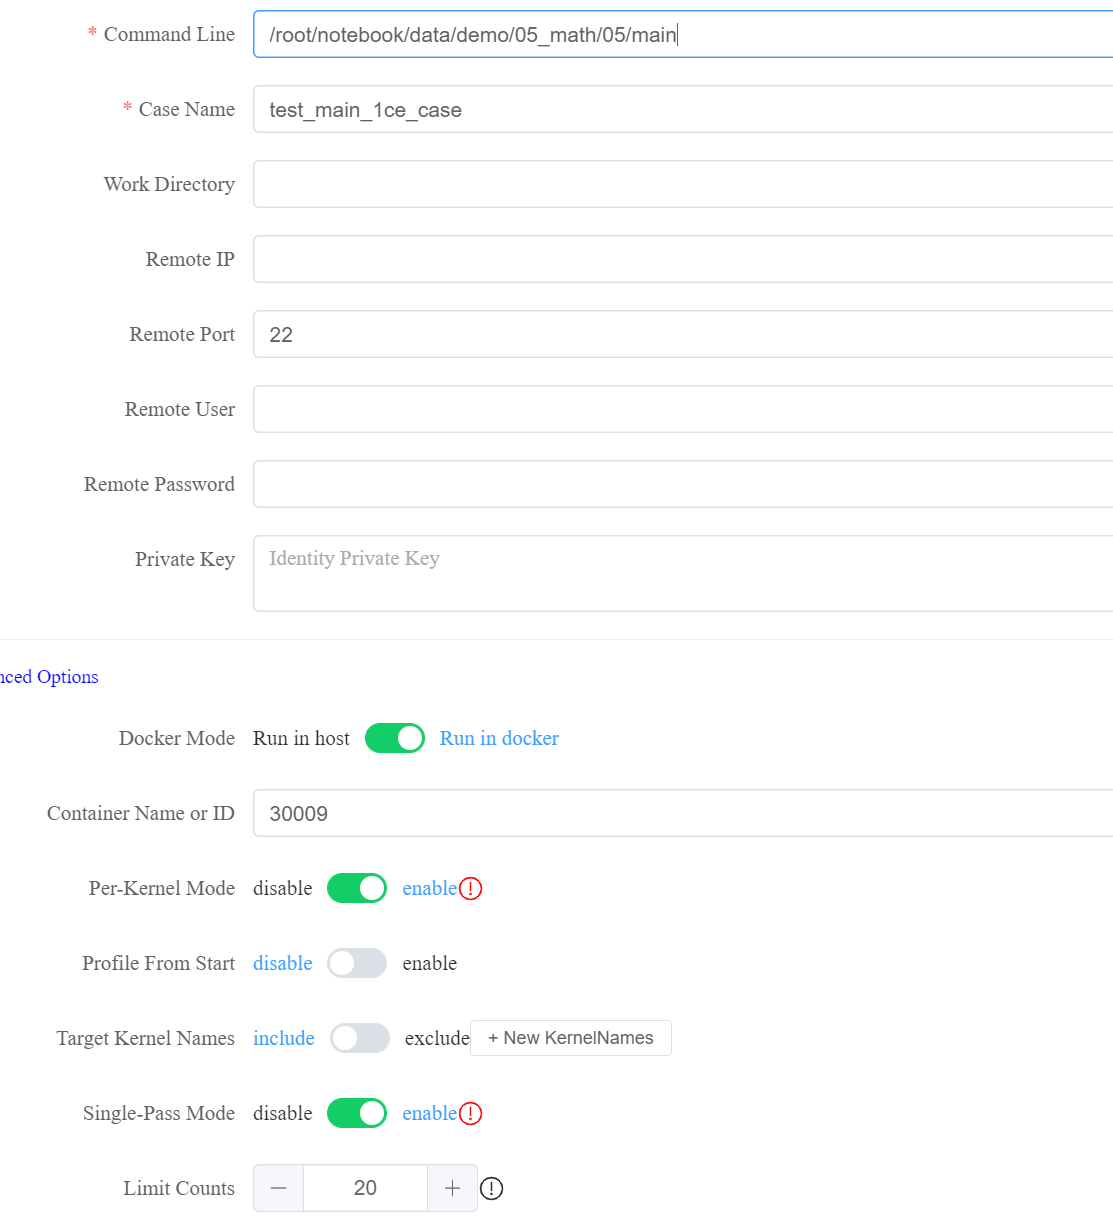Switch Target Kernel Names to exclude
The height and width of the screenshot is (1221, 1113).
point(360,1038)
